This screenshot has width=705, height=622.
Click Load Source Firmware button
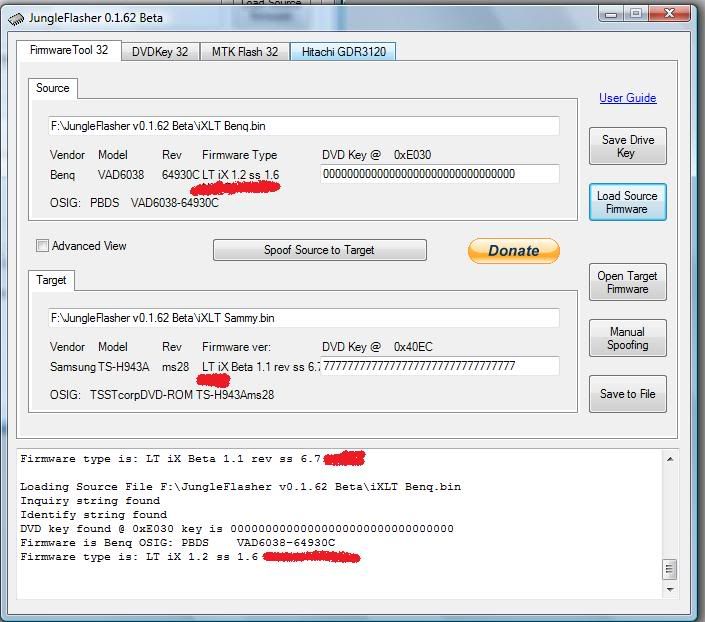[x=628, y=202]
